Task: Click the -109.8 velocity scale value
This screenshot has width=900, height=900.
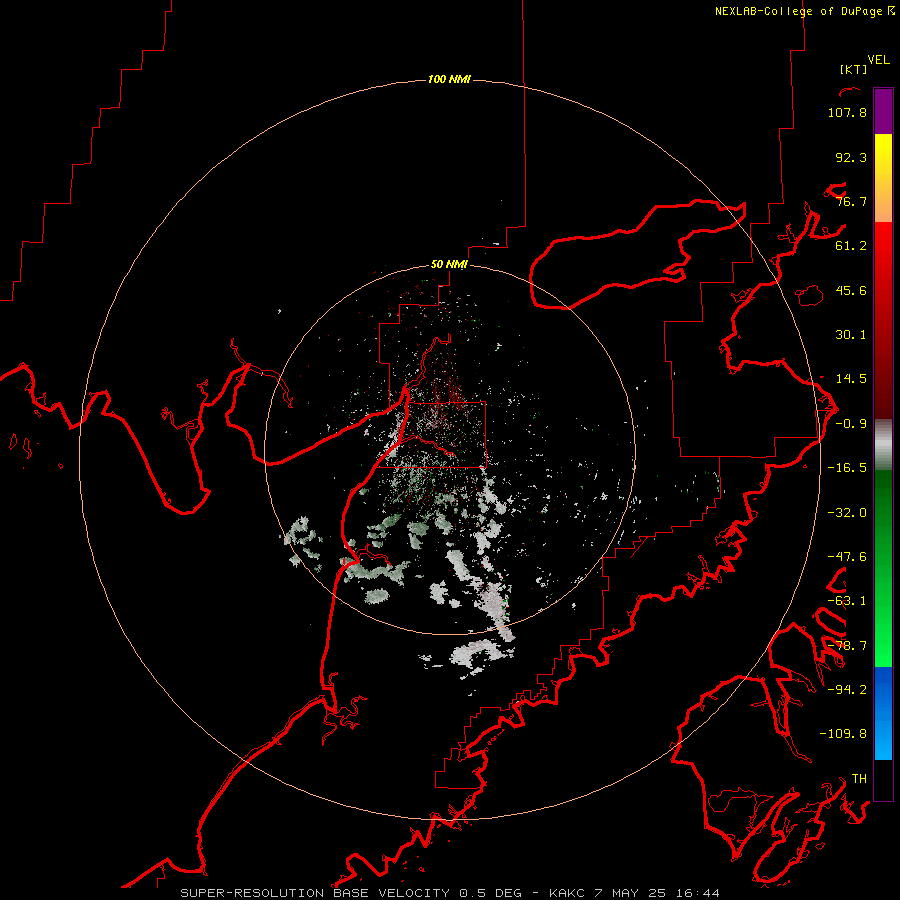Action: 843,734
